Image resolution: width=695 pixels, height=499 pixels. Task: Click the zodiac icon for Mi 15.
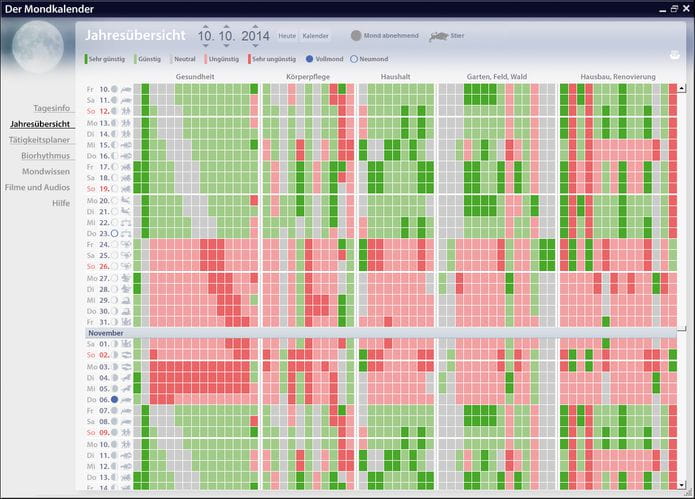point(126,144)
